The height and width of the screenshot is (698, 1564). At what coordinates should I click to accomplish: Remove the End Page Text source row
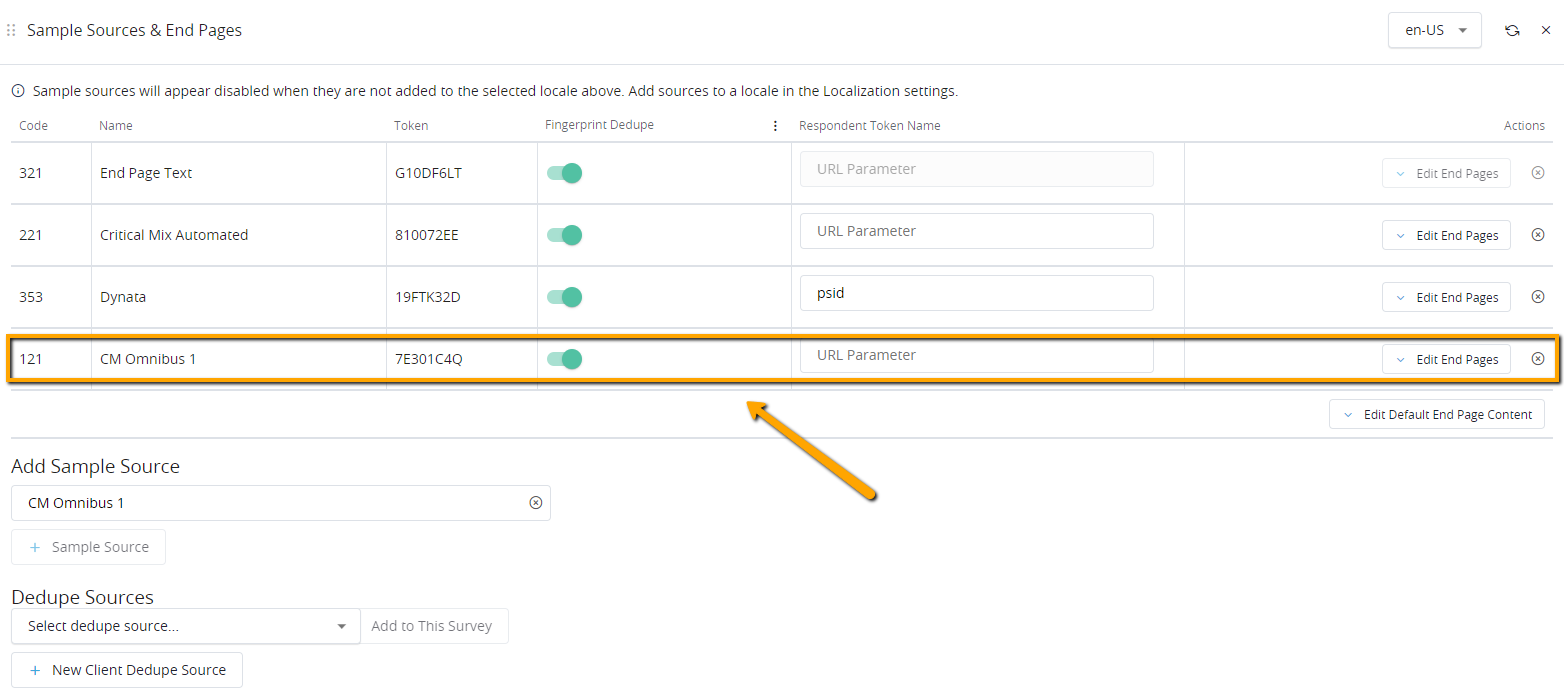point(1538,173)
